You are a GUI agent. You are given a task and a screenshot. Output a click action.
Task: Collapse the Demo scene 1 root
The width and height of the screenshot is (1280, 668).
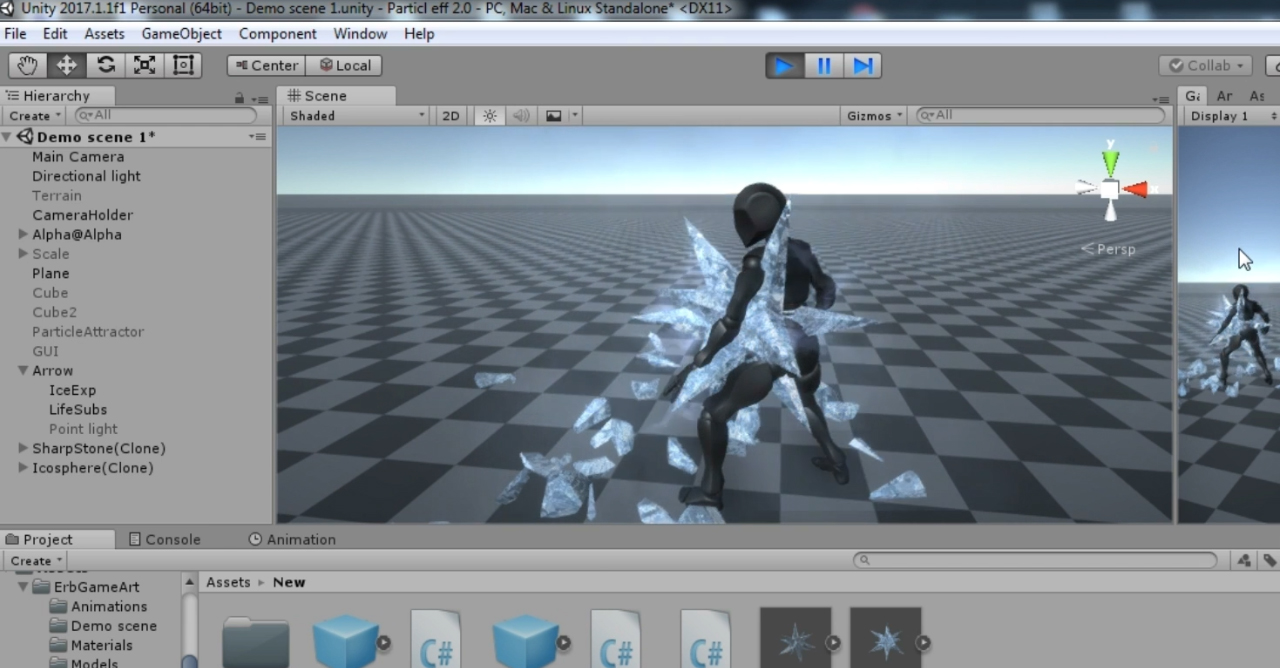point(8,137)
